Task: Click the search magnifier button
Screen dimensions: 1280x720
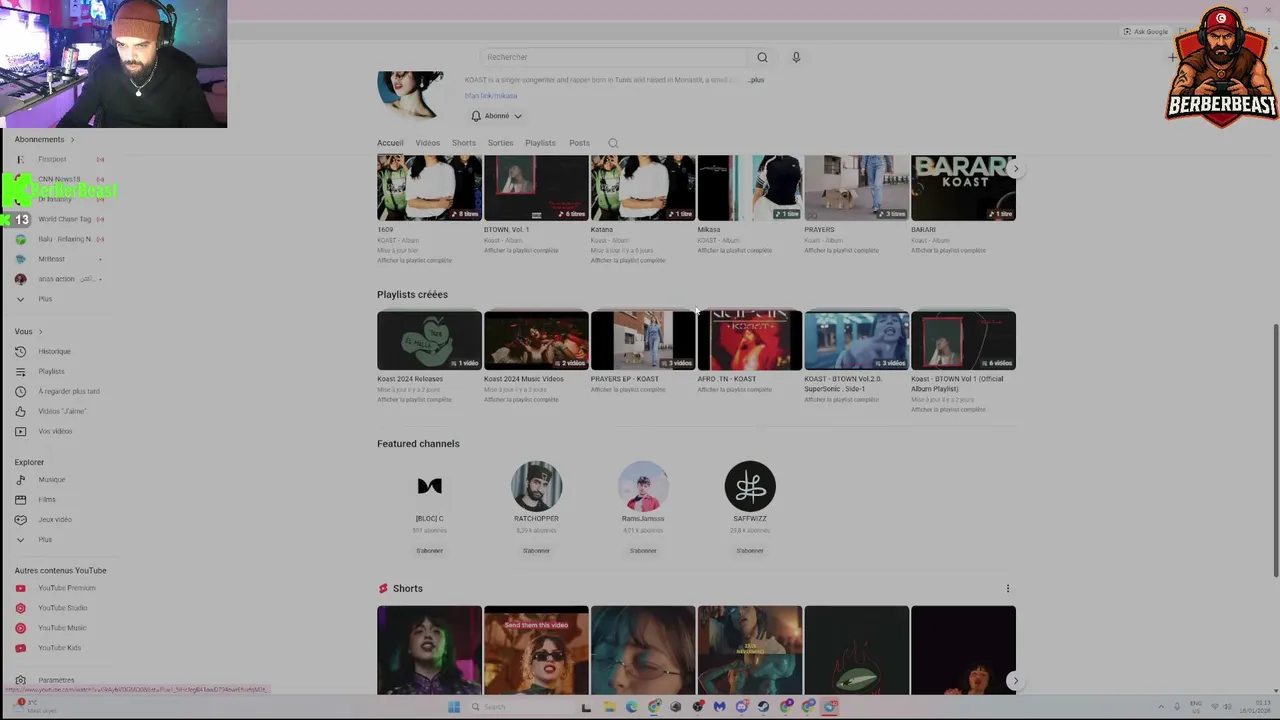Action: (x=762, y=57)
